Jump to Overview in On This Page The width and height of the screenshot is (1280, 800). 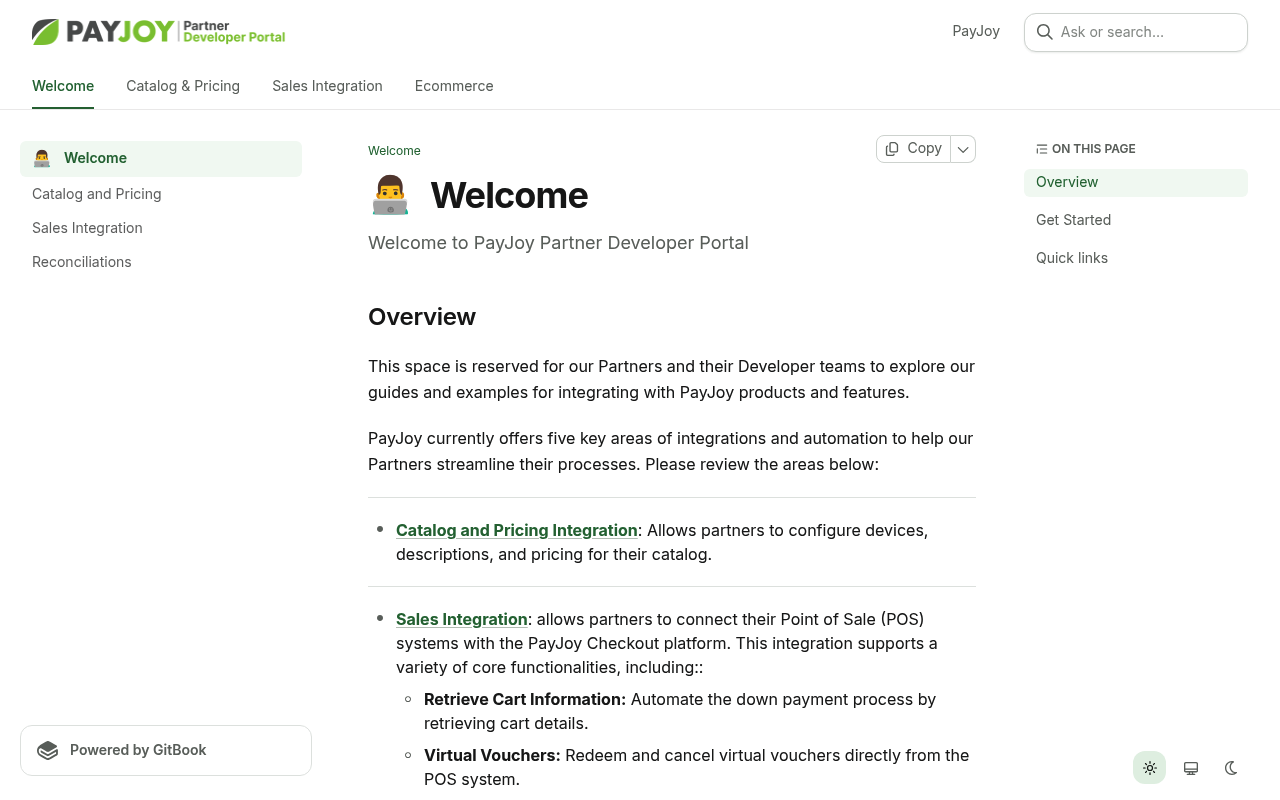pyautogui.click(x=1136, y=182)
